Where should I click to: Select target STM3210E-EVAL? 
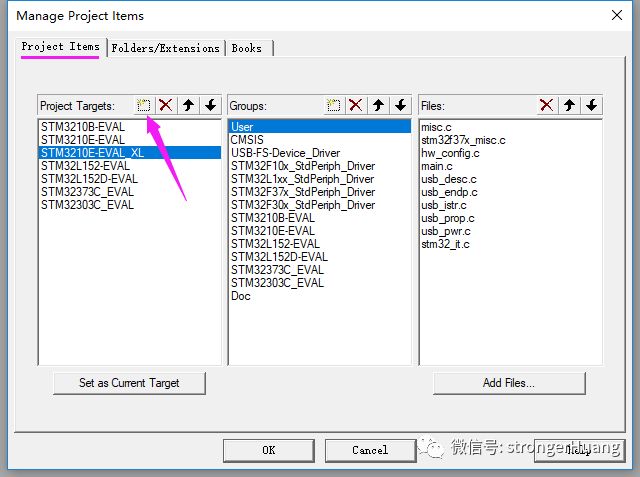(x=130, y=140)
